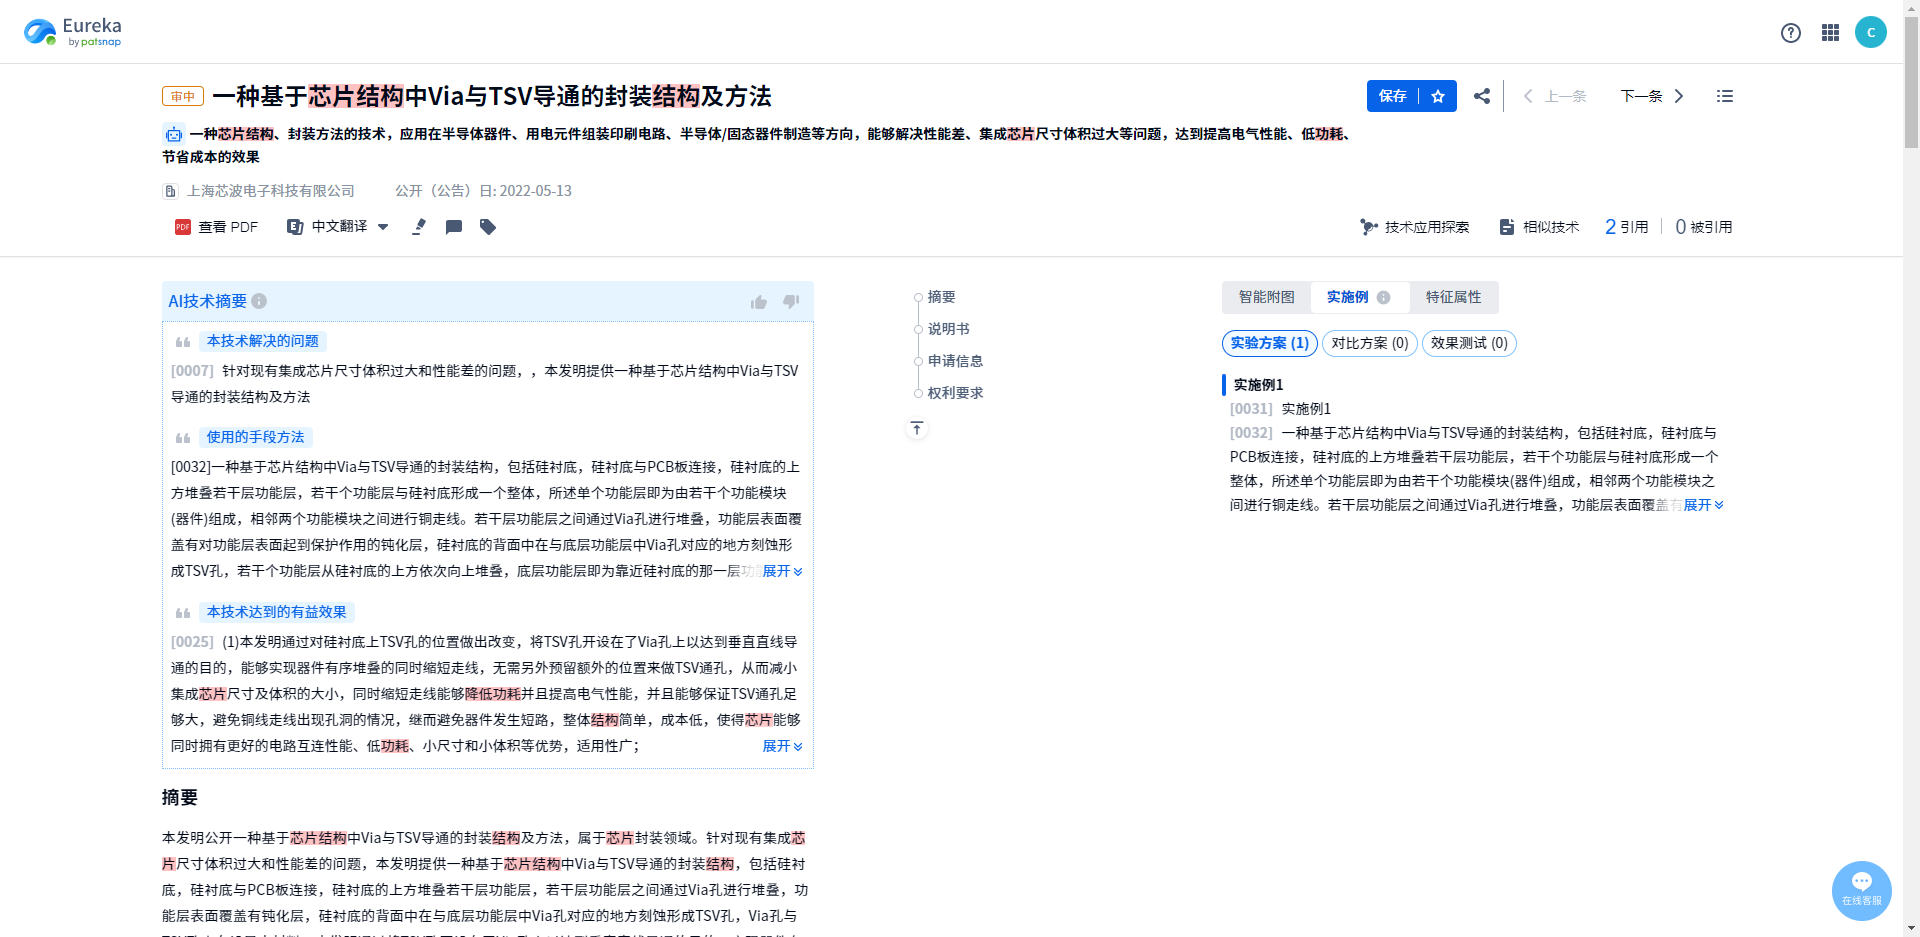Click the share icon beside 保存
Screen dimensions: 1920x937
coord(1482,96)
